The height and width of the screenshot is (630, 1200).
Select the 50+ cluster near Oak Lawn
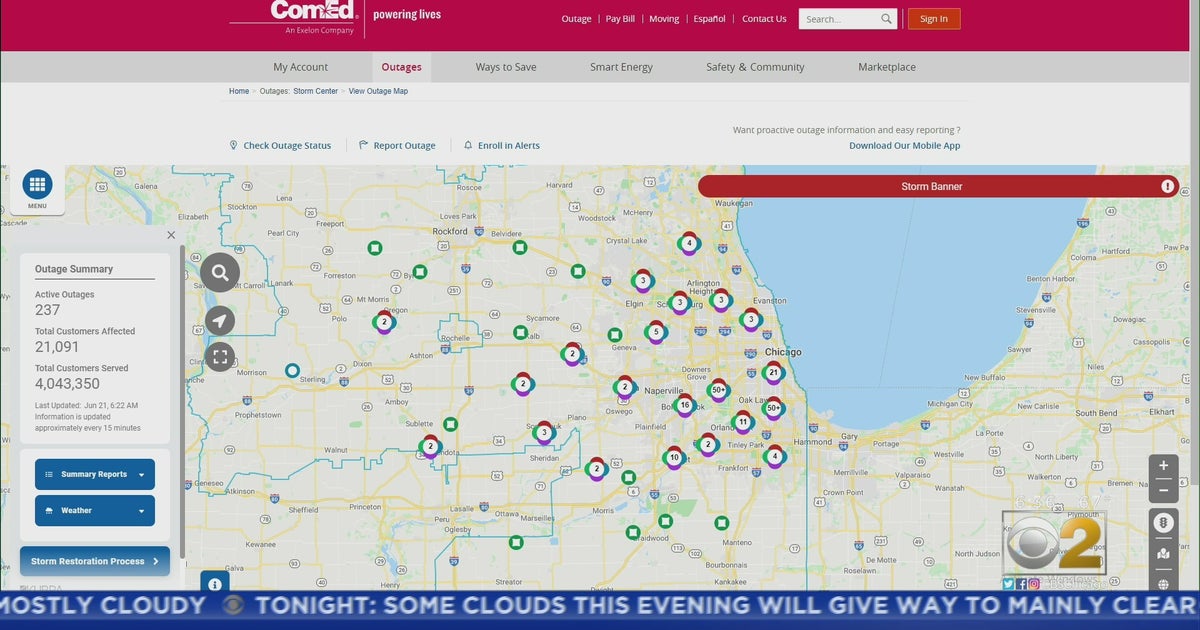pos(772,408)
